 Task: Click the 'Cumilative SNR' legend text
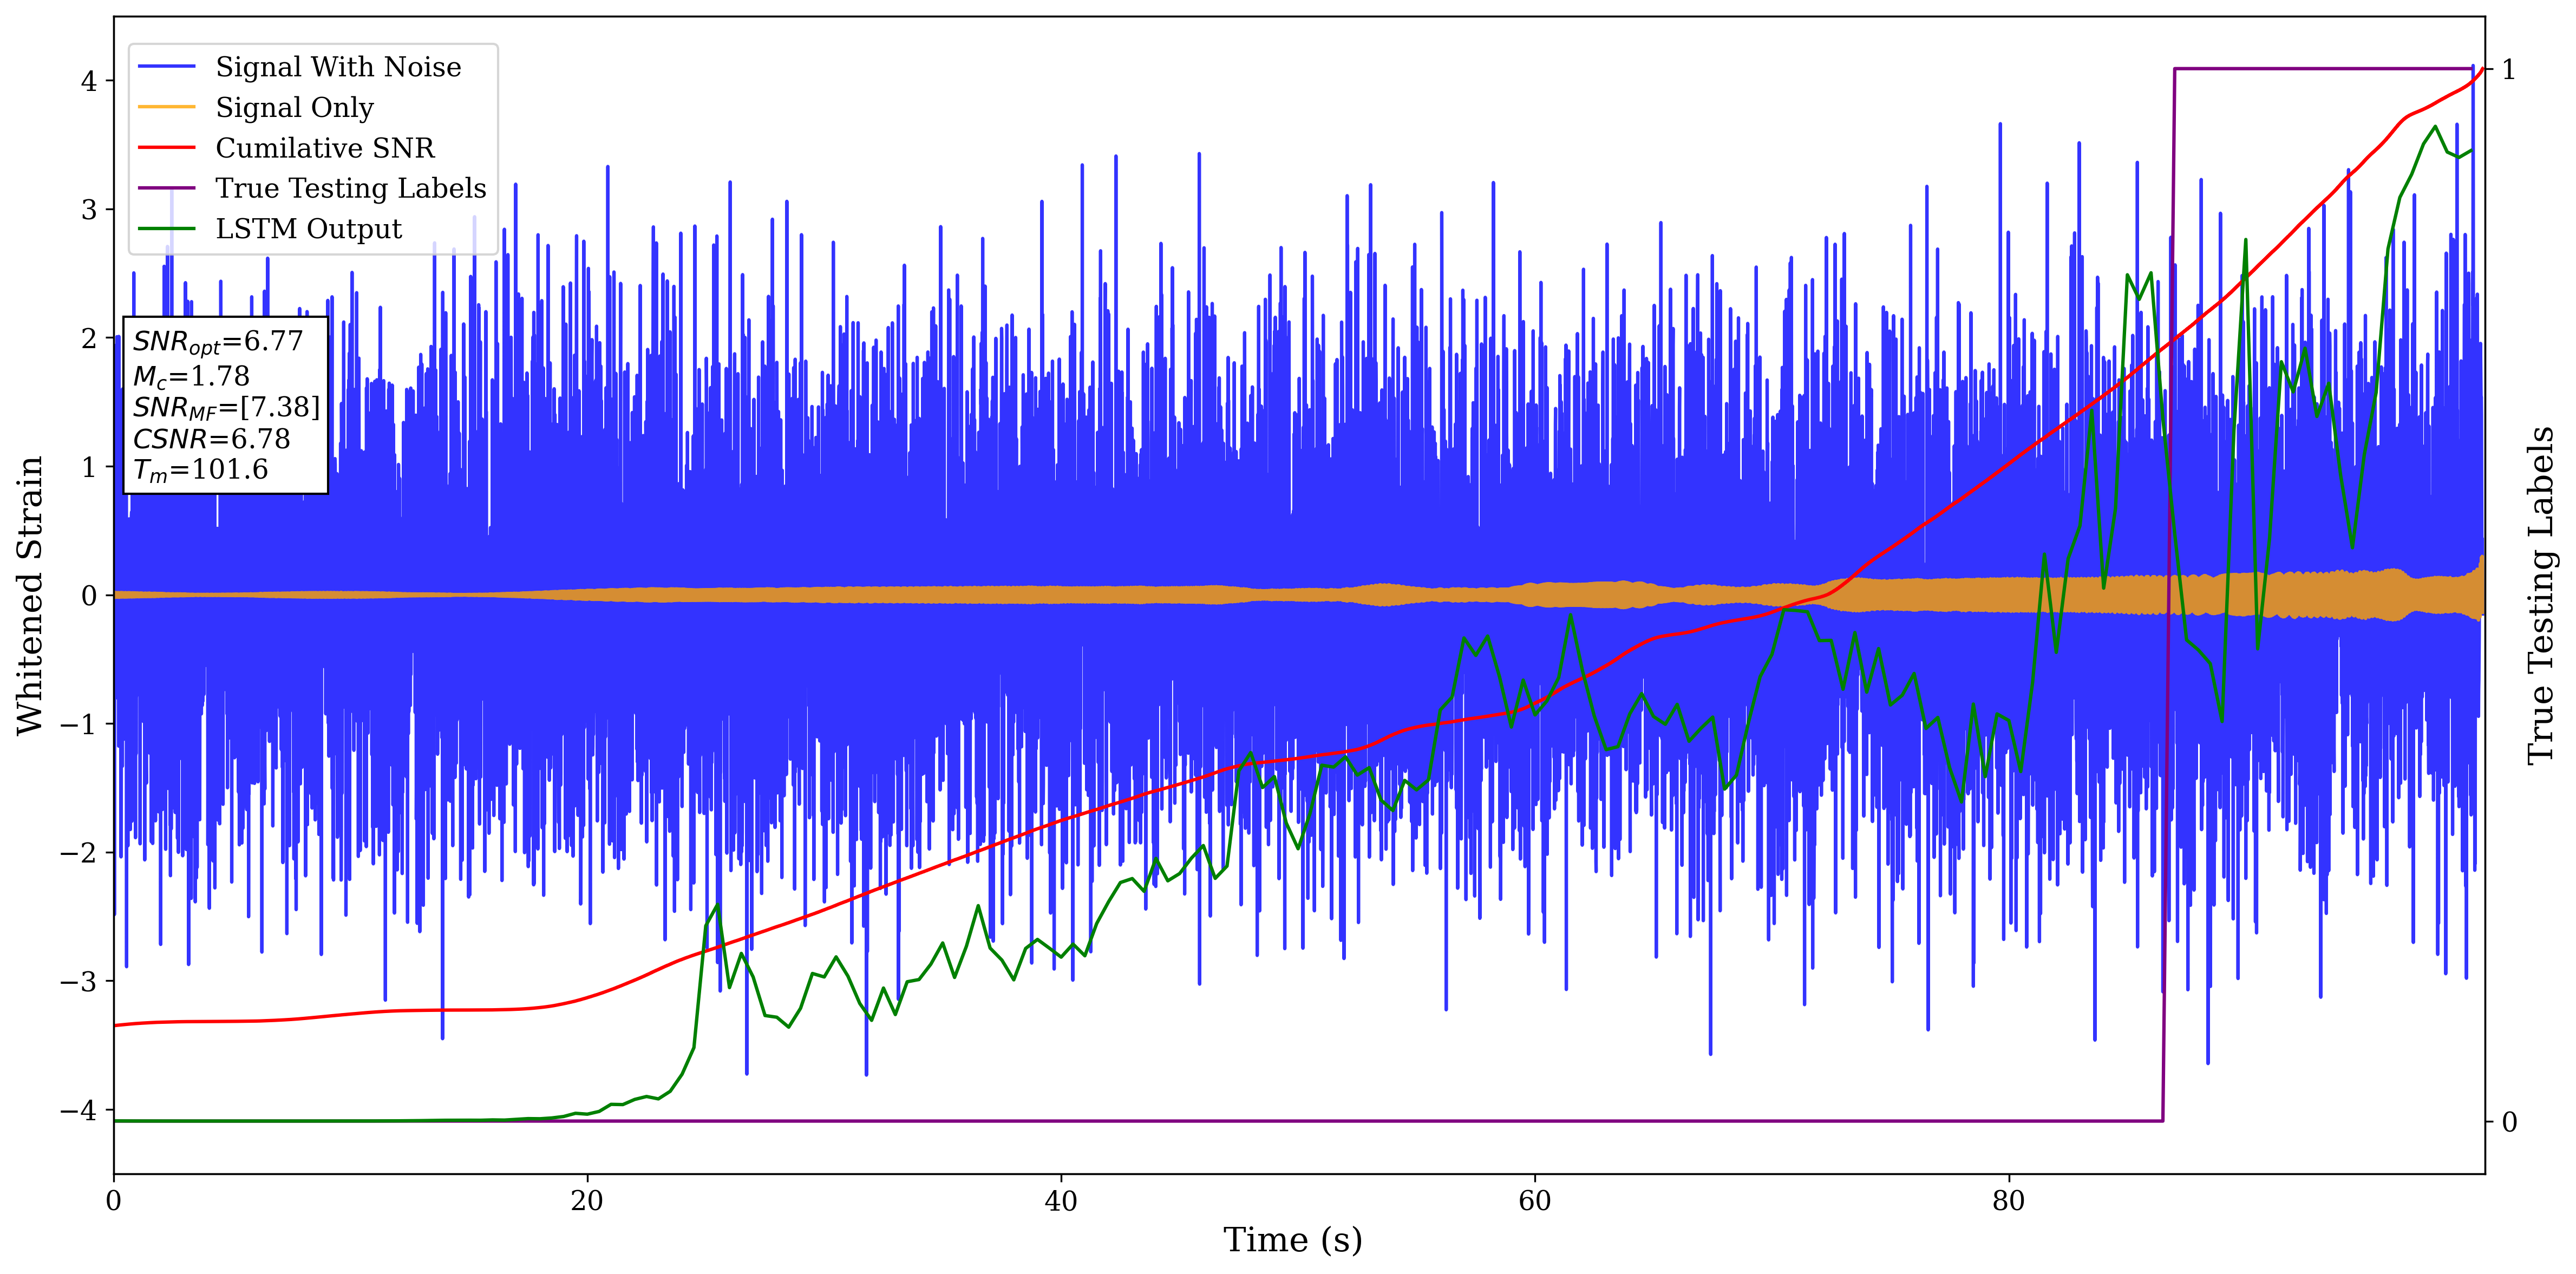click(325, 148)
